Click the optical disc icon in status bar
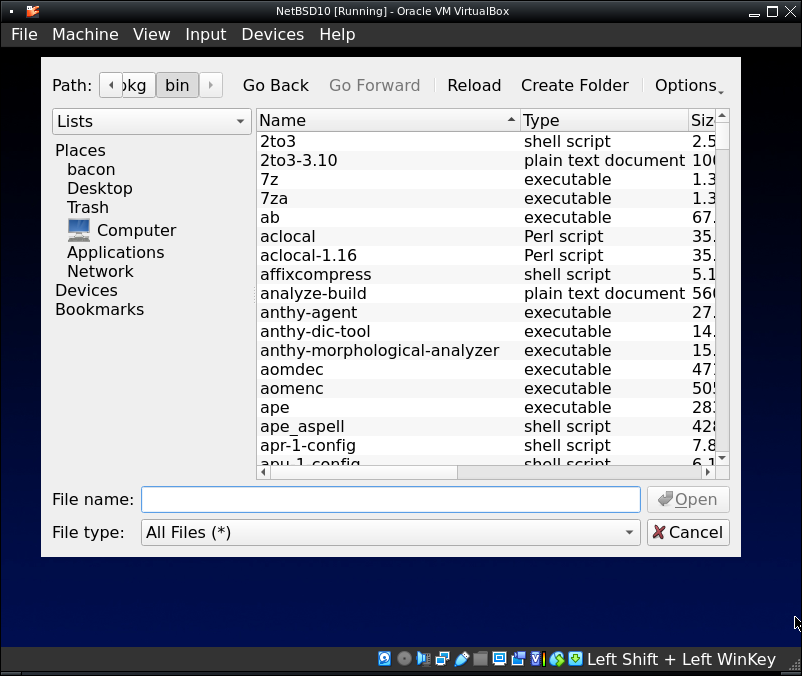 [x=404, y=659]
